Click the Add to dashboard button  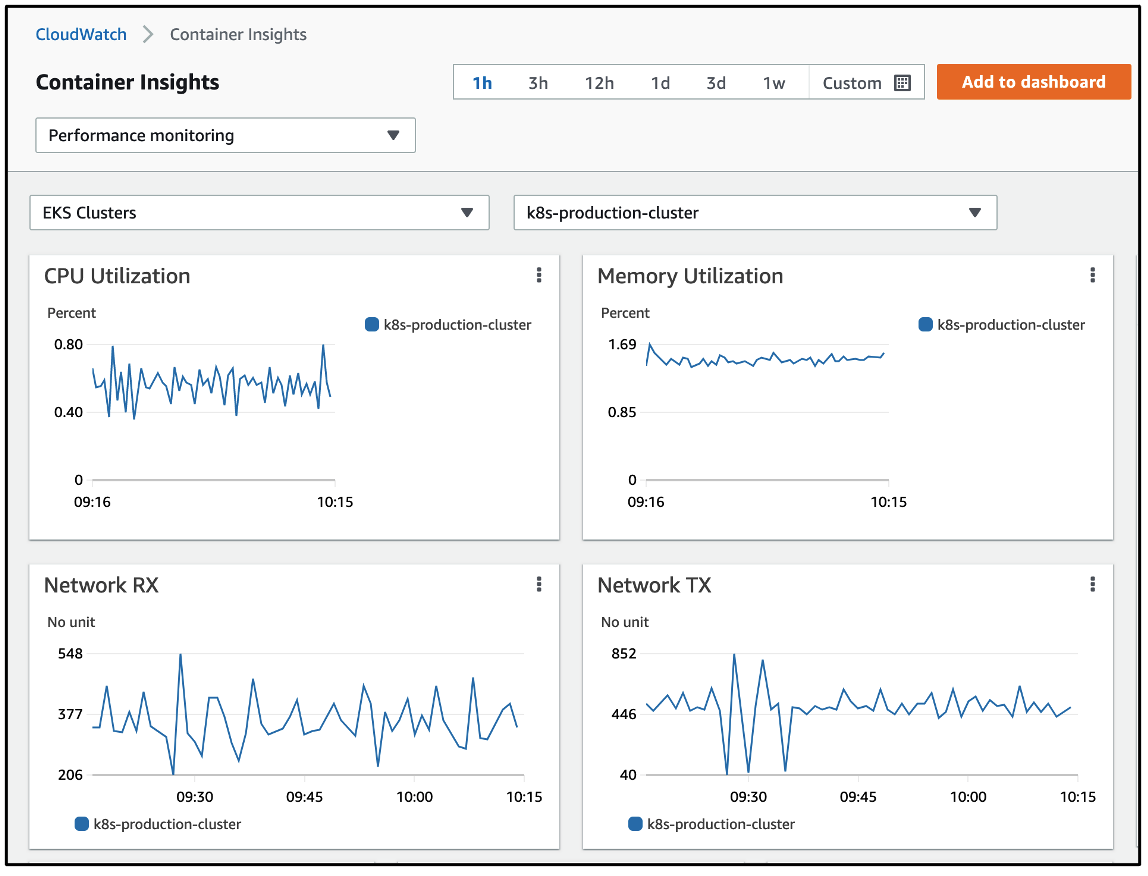coord(1033,82)
